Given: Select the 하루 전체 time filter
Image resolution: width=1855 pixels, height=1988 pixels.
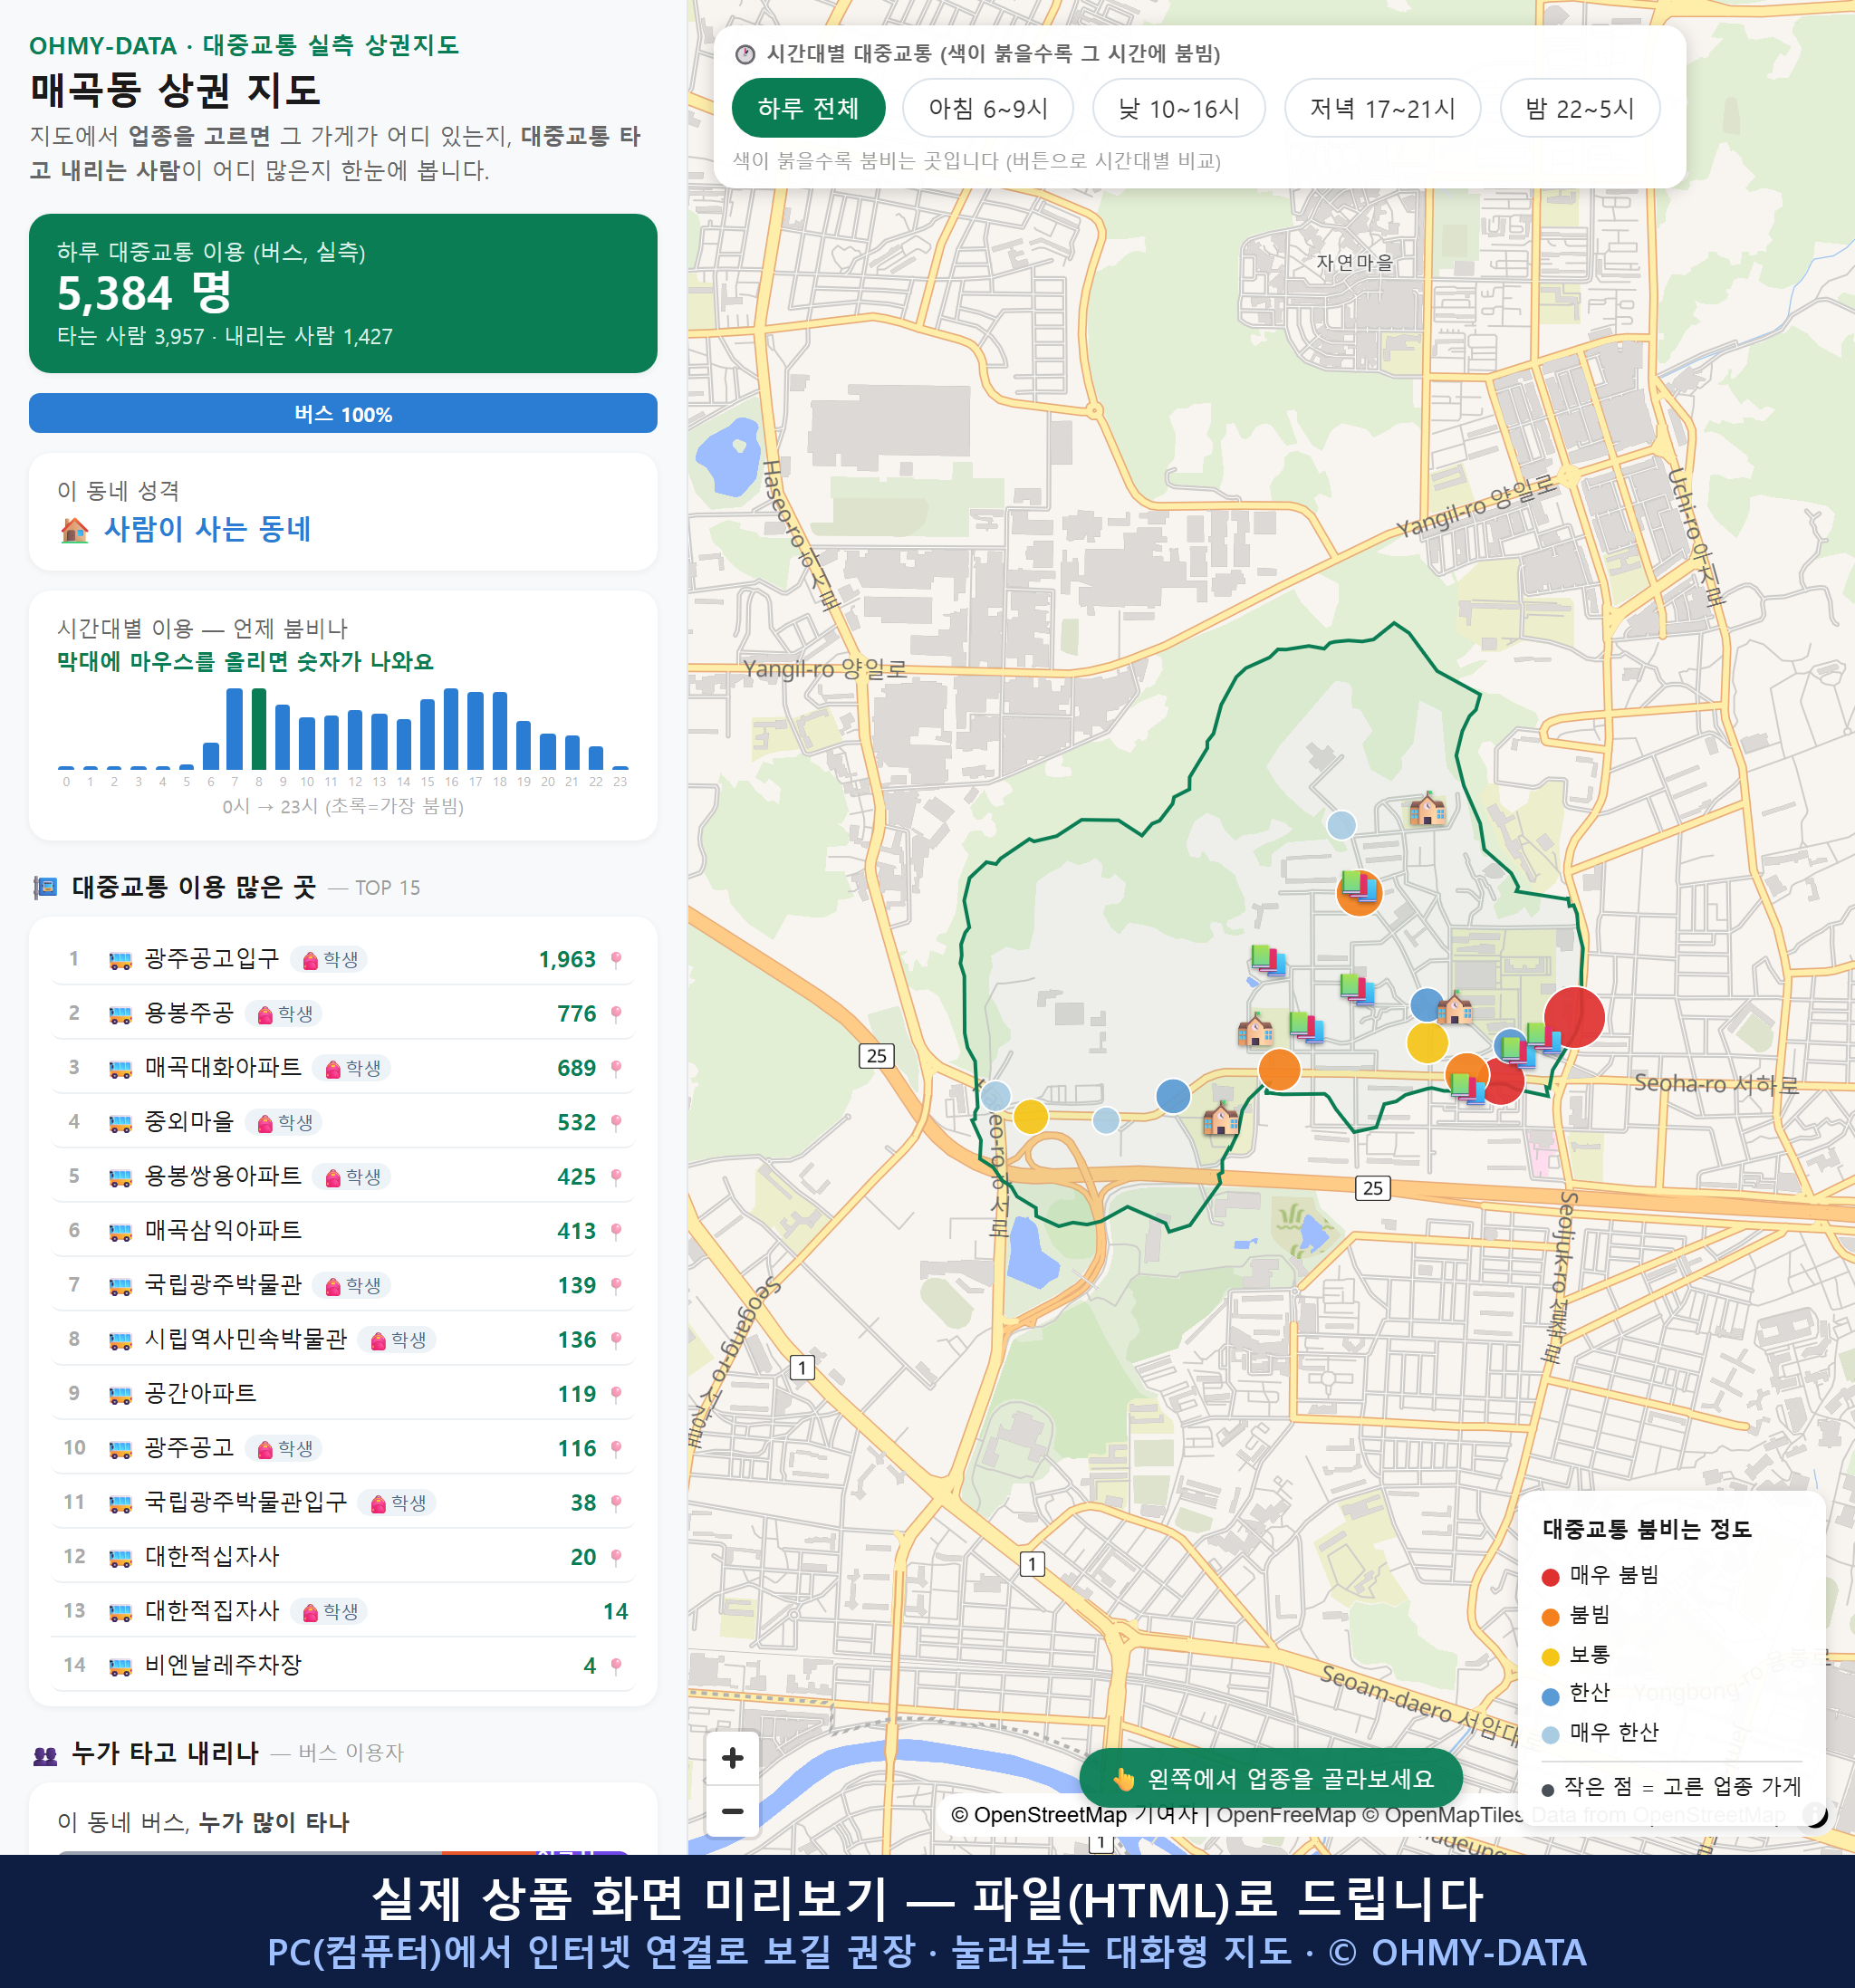Looking at the screenshot, I should point(808,108).
